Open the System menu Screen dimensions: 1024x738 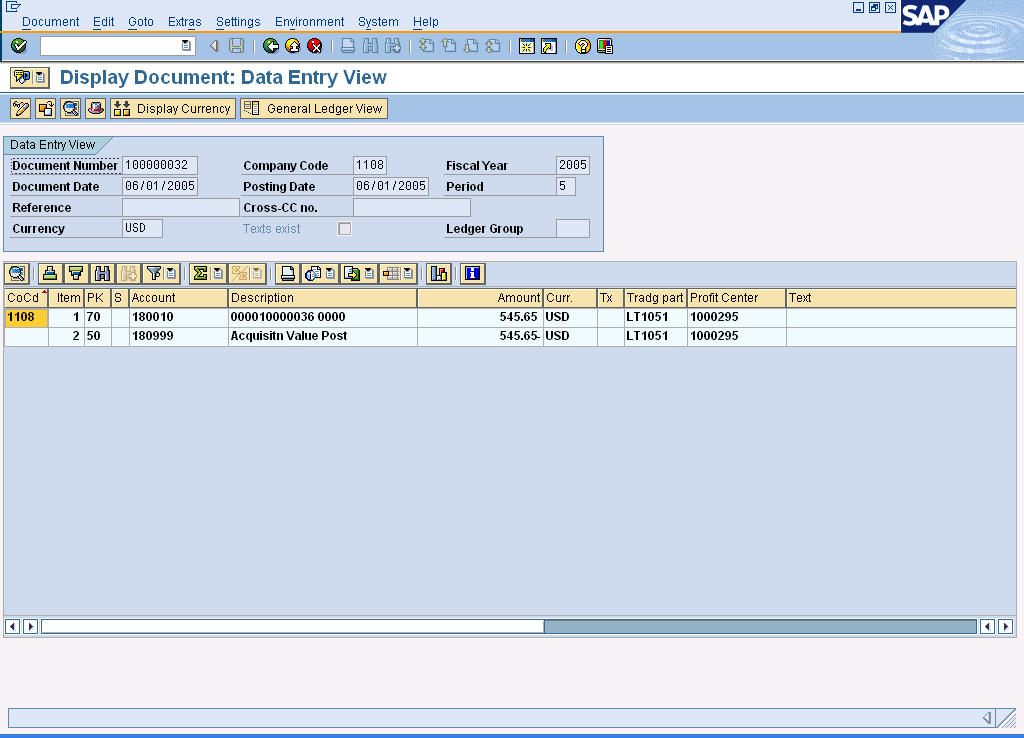(x=377, y=22)
